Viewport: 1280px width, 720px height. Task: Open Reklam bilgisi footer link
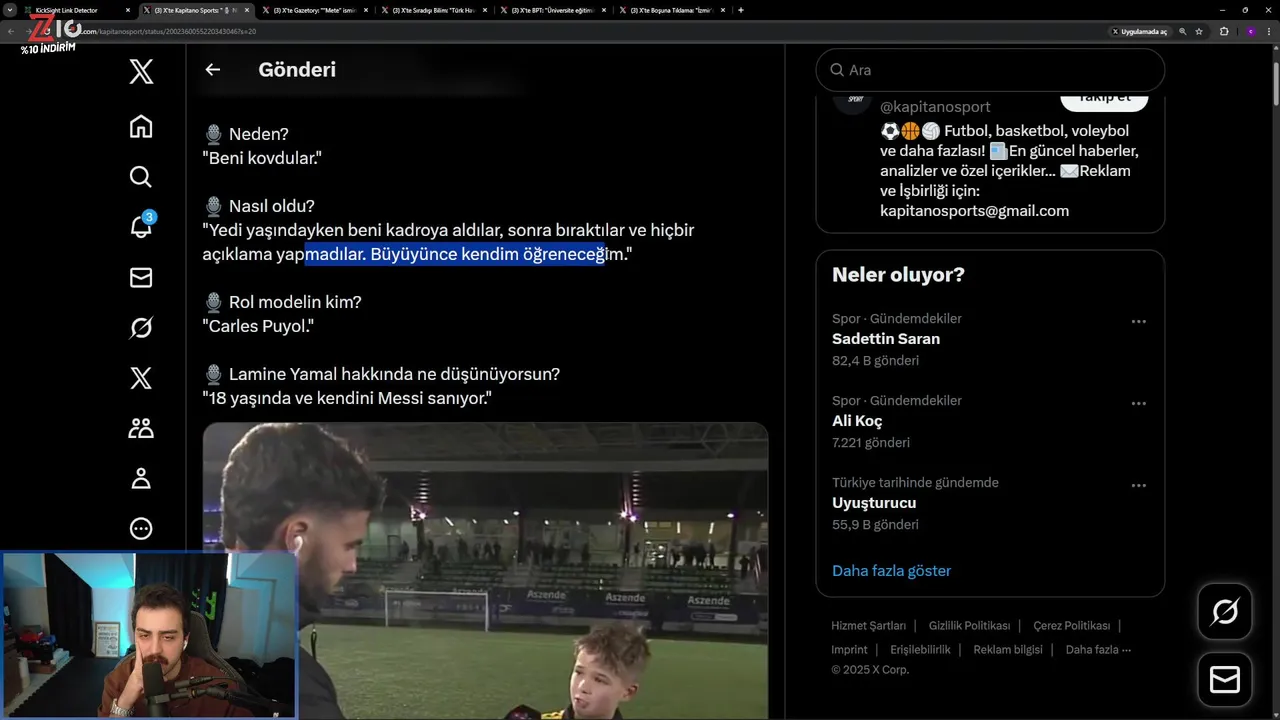tap(1008, 649)
